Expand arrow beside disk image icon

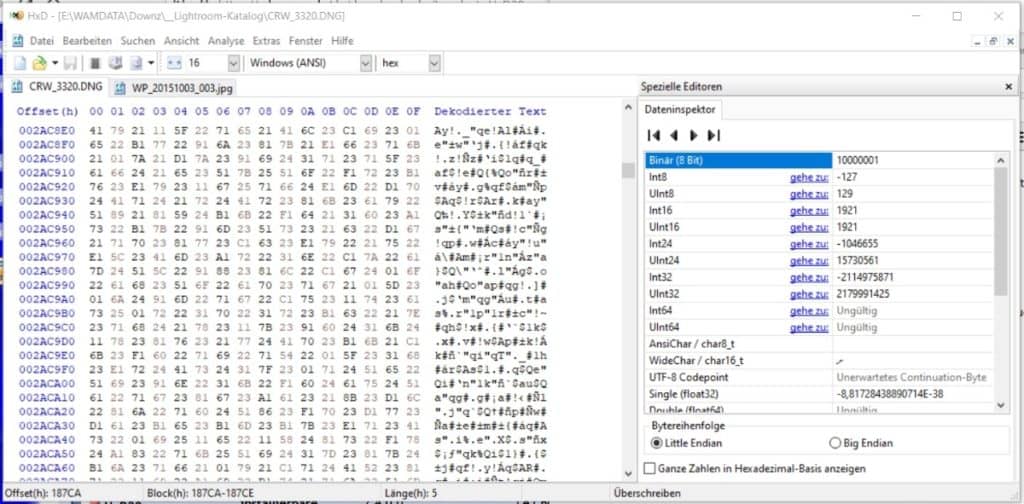coord(151,63)
